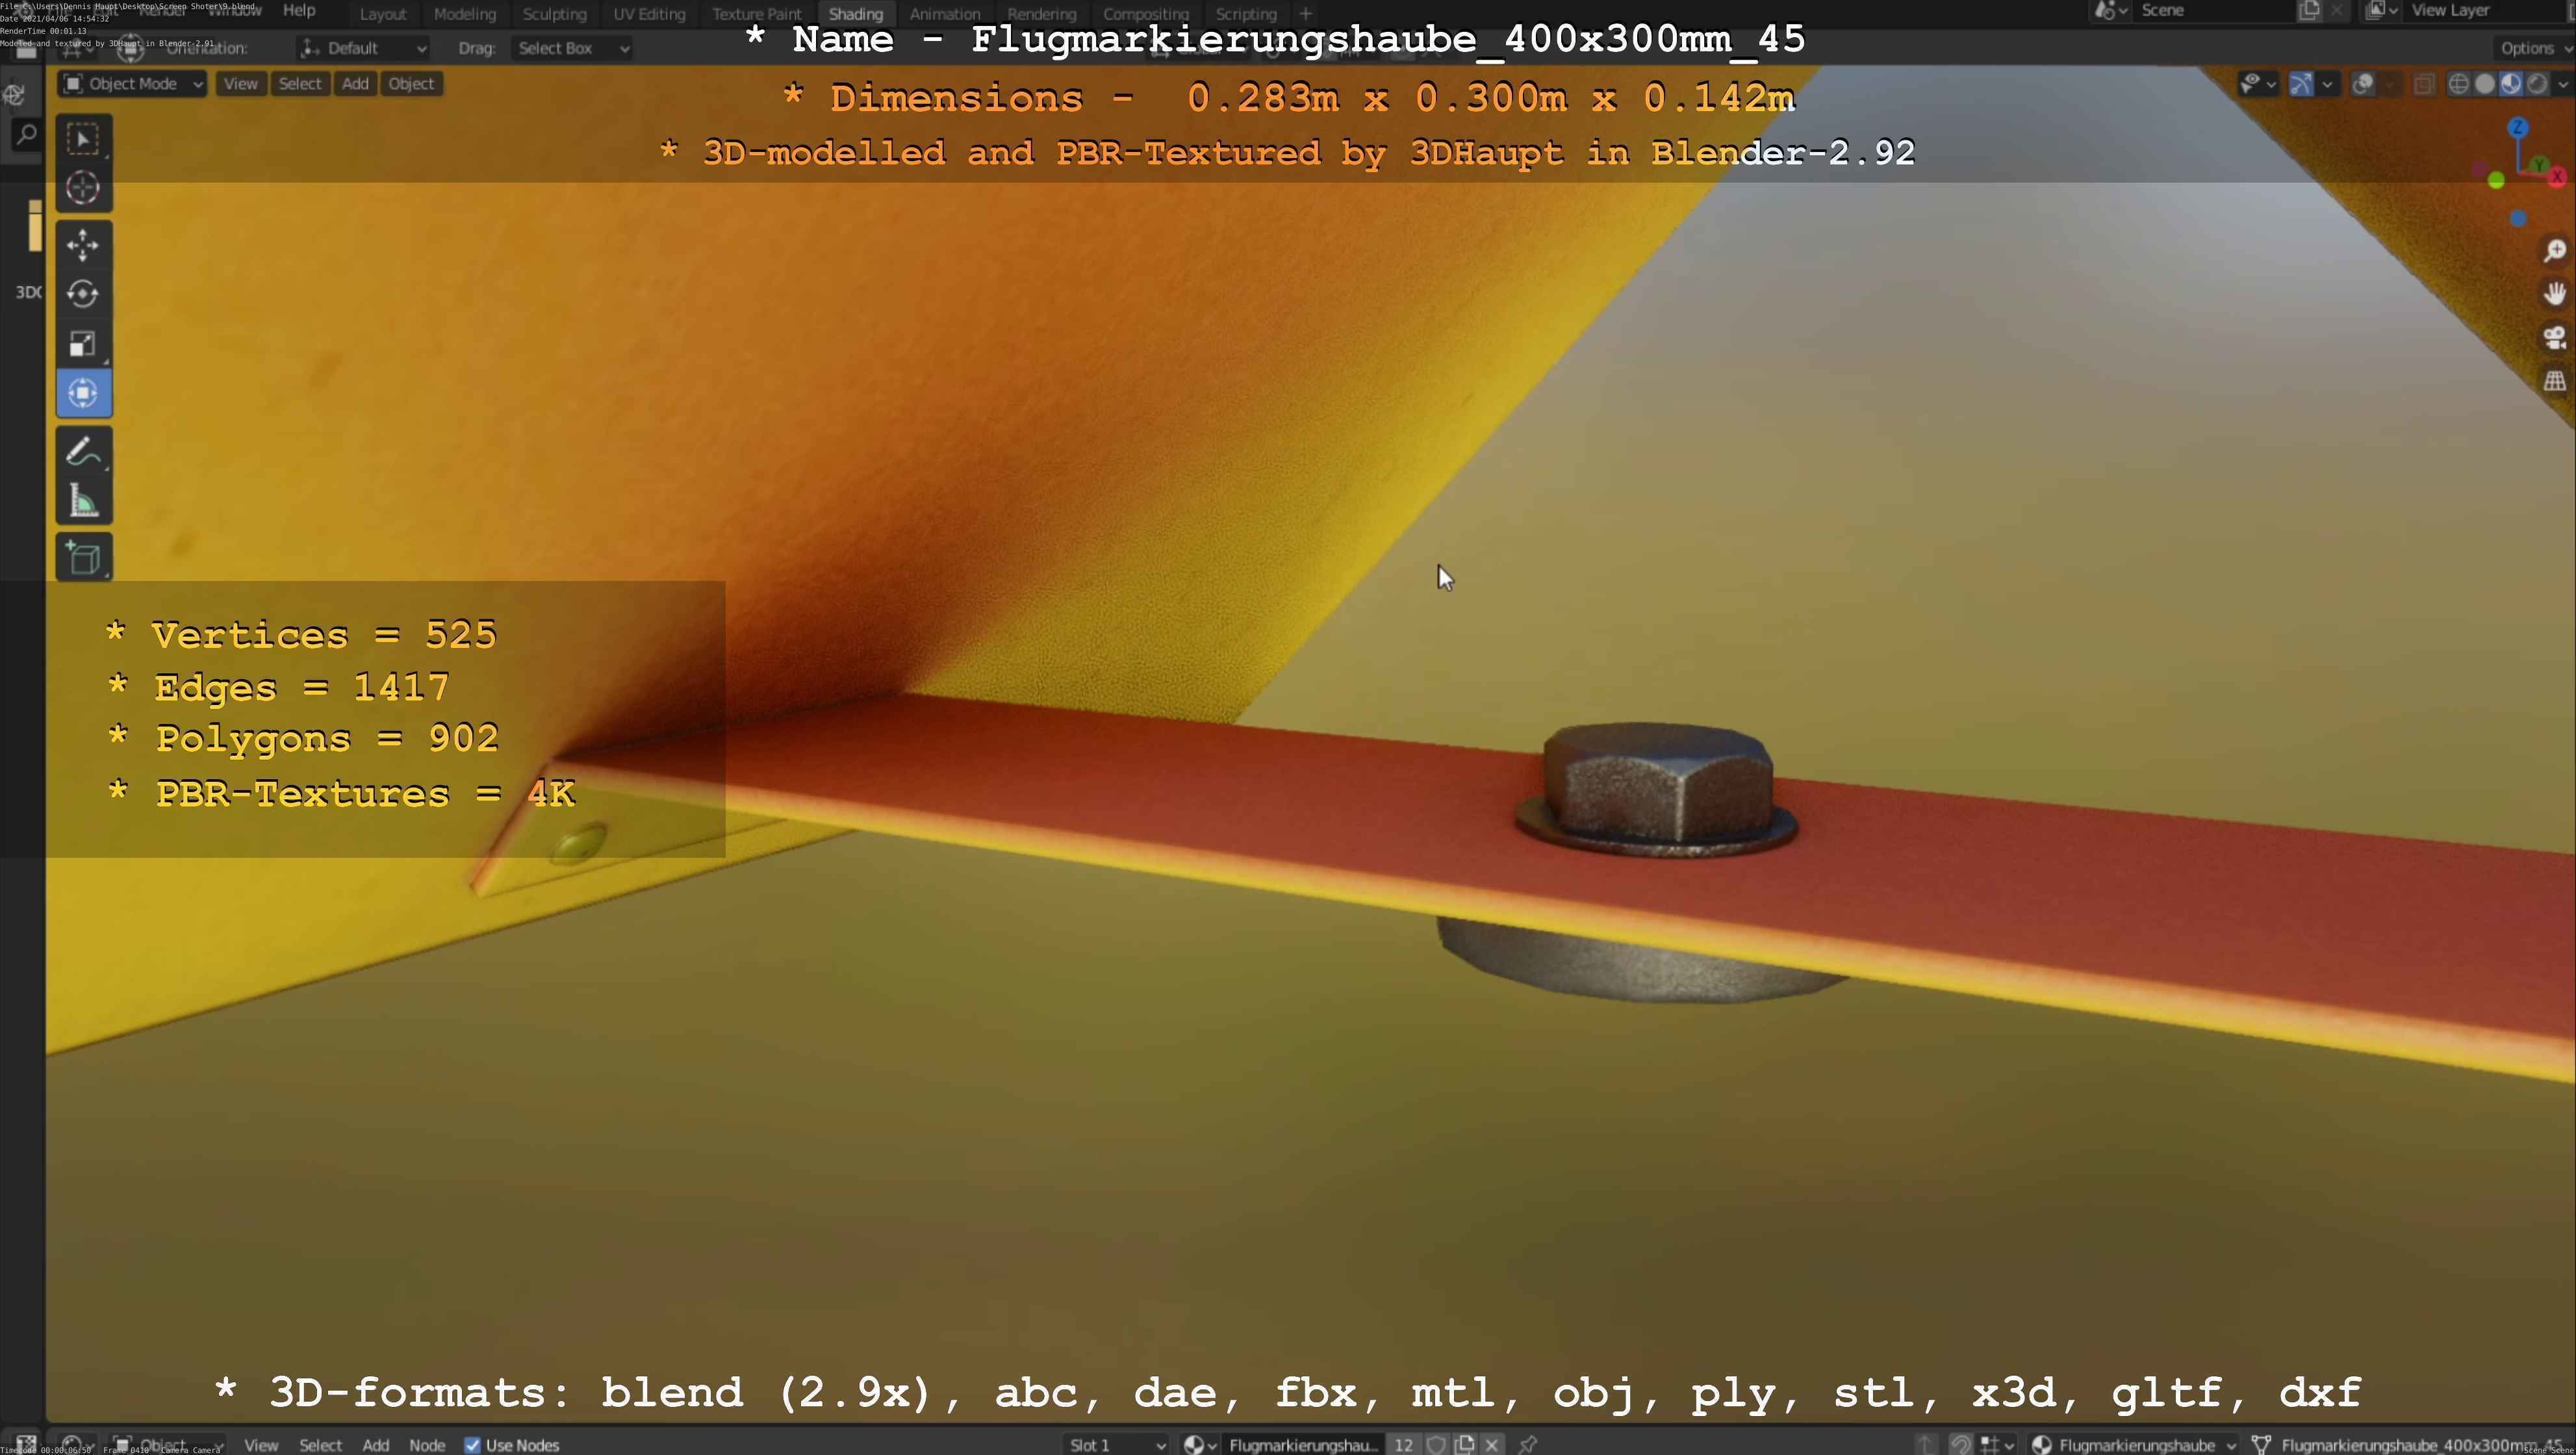Click the camera view icon
Viewport: 2576px width, 1455px height.
(x=2555, y=337)
